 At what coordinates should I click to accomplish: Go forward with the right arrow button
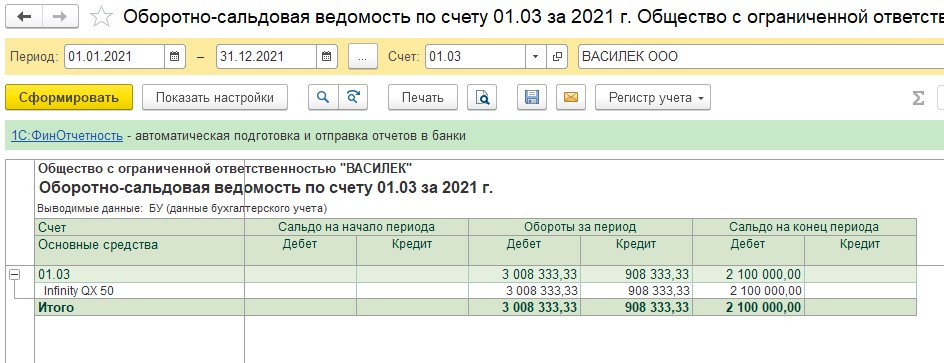pyautogui.click(x=60, y=17)
